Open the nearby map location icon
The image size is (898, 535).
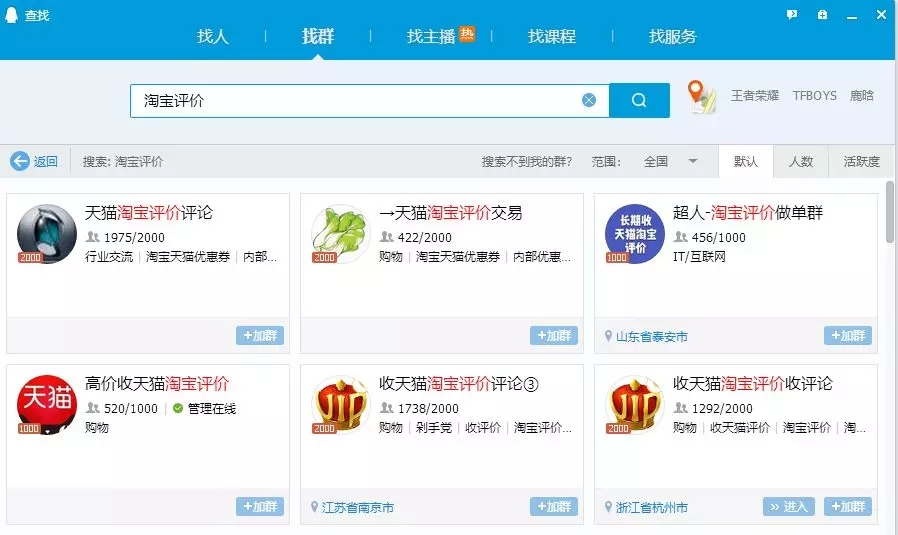702,96
